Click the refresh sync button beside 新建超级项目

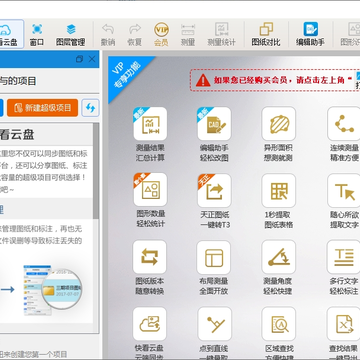(90, 108)
